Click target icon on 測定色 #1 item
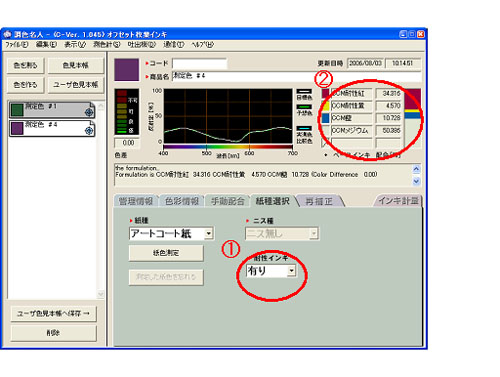The width and height of the screenshot is (500, 377). point(89,112)
